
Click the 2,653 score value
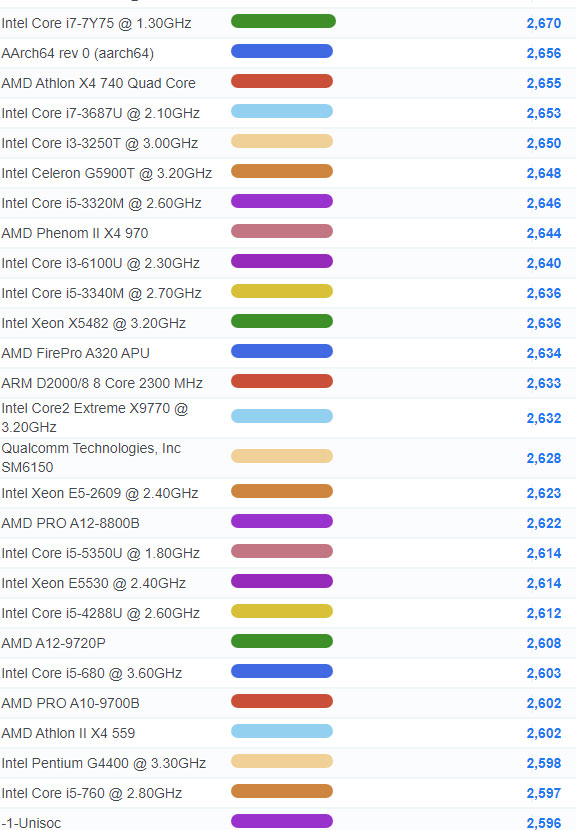(x=544, y=113)
